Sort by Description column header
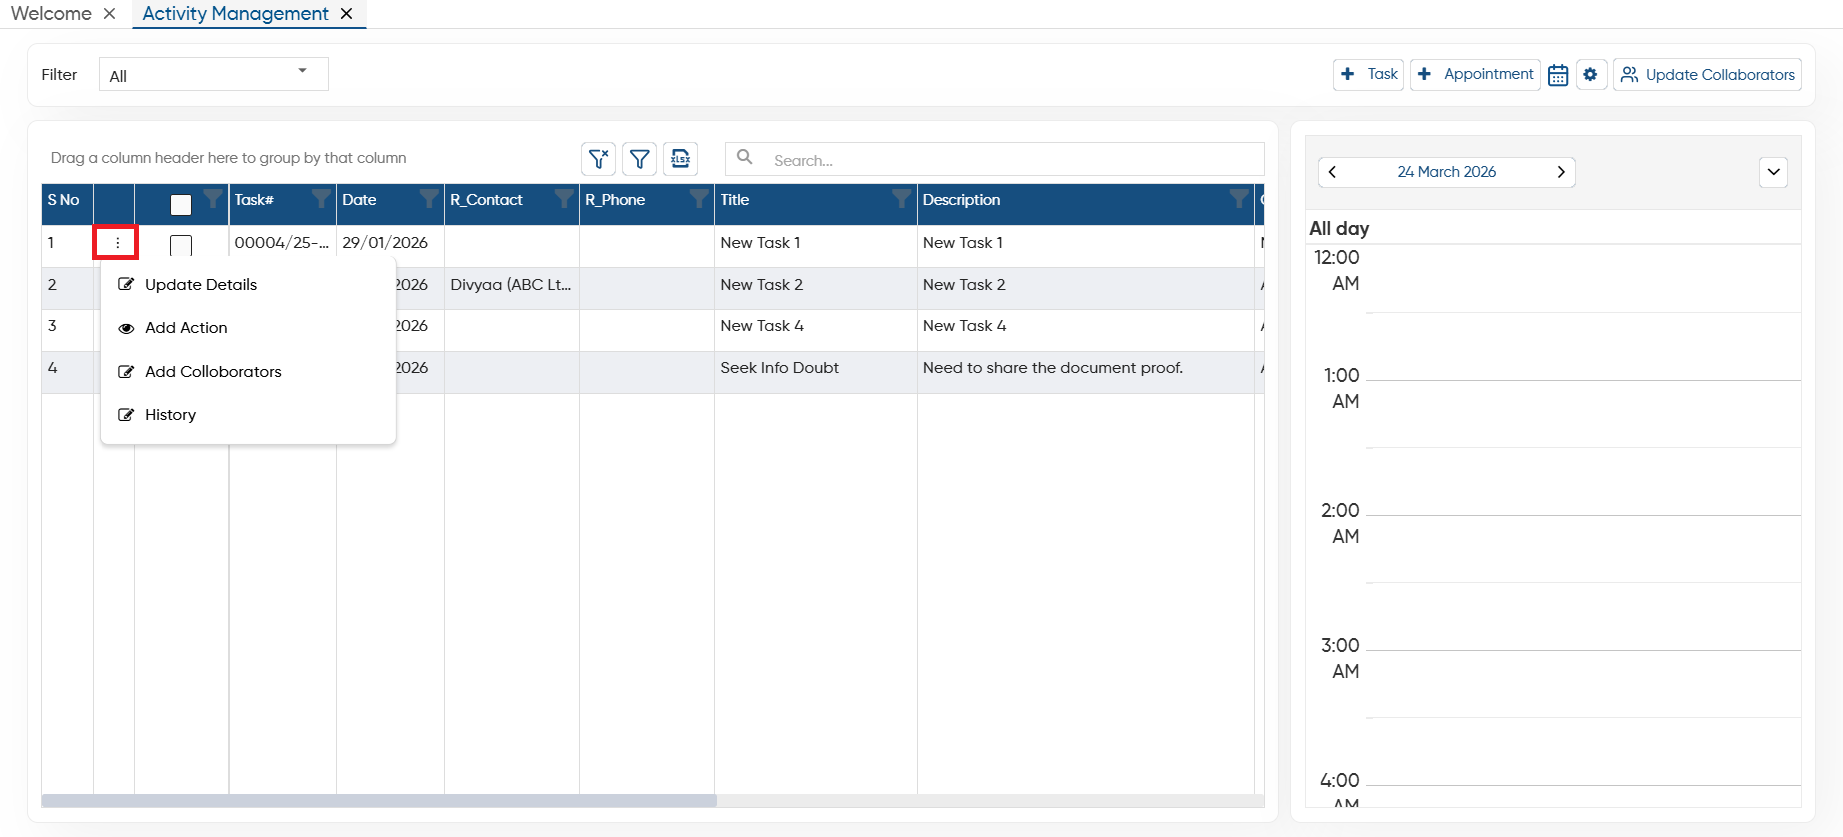1843x837 pixels. [x=961, y=200]
